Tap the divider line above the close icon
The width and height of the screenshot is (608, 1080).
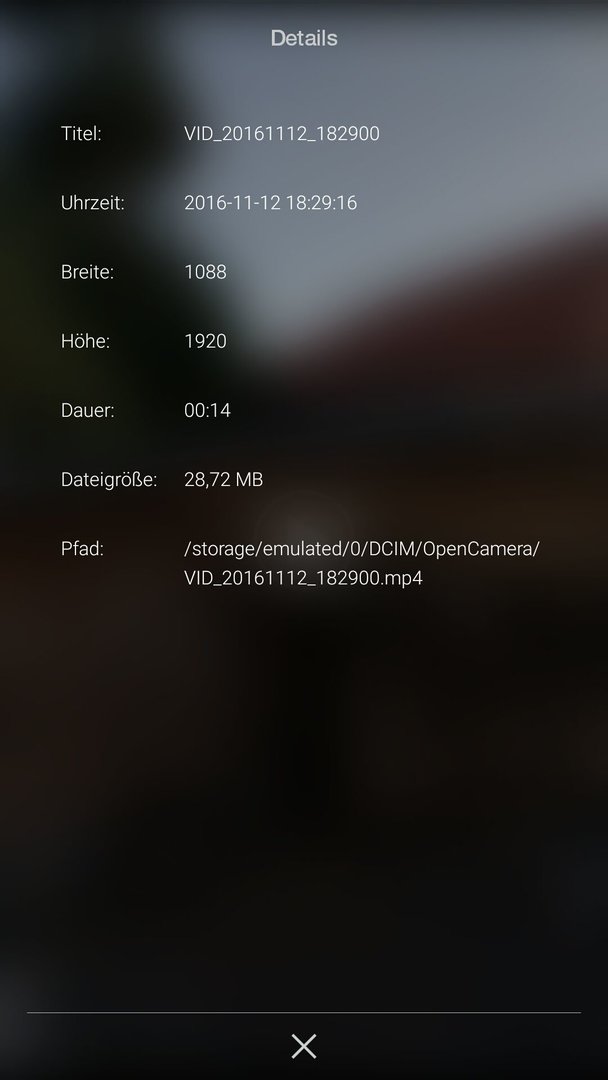(304, 1012)
